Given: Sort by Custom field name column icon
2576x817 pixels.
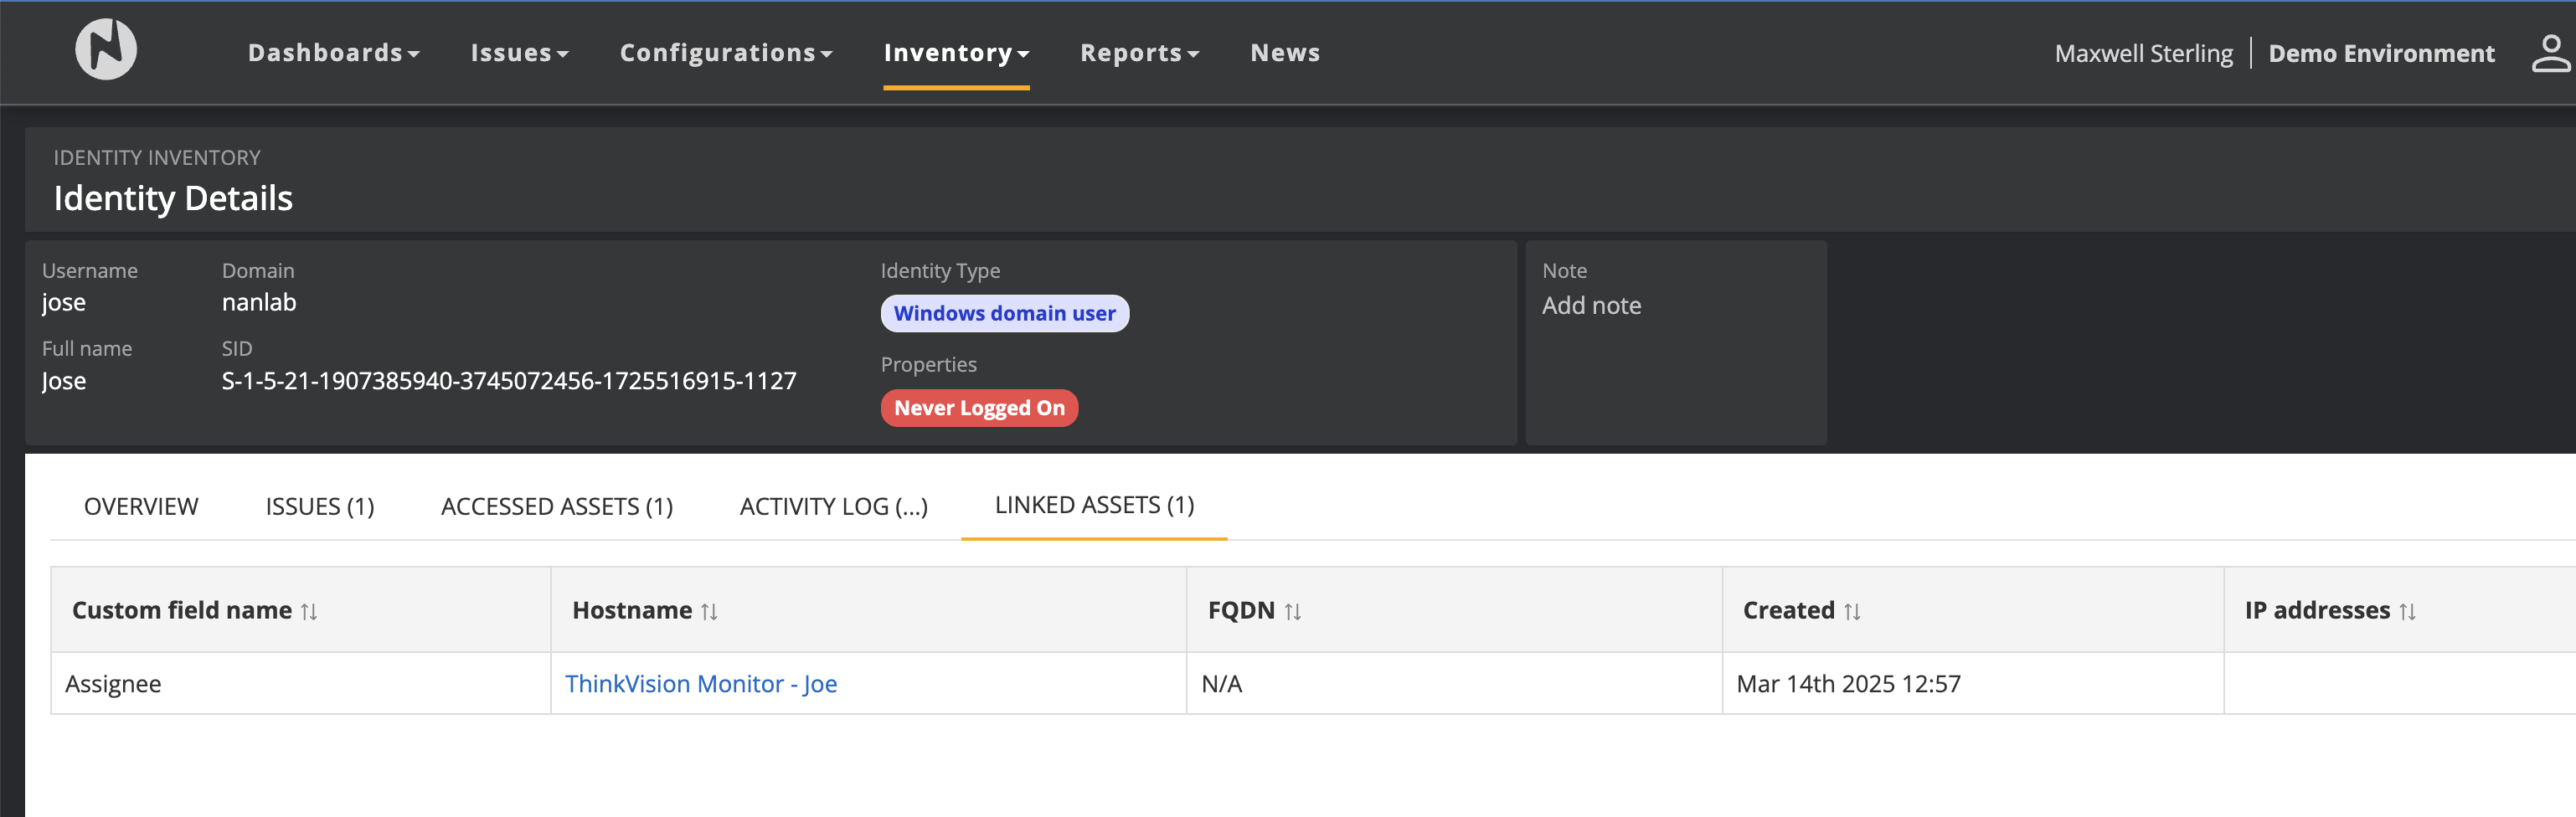Looking at the screenshot, I should [309, 612].
